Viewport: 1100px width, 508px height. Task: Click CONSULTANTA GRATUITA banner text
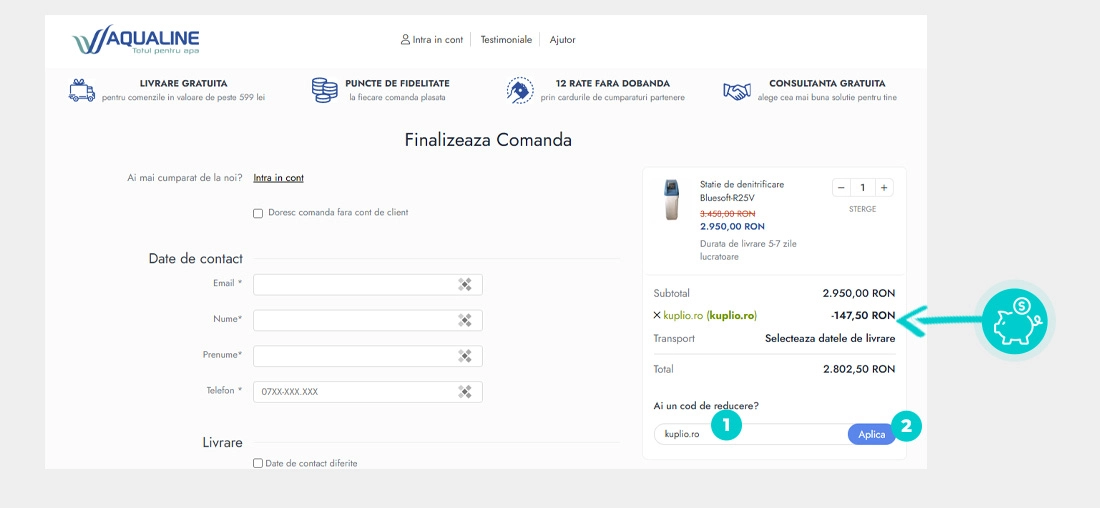tap(827, 83)
